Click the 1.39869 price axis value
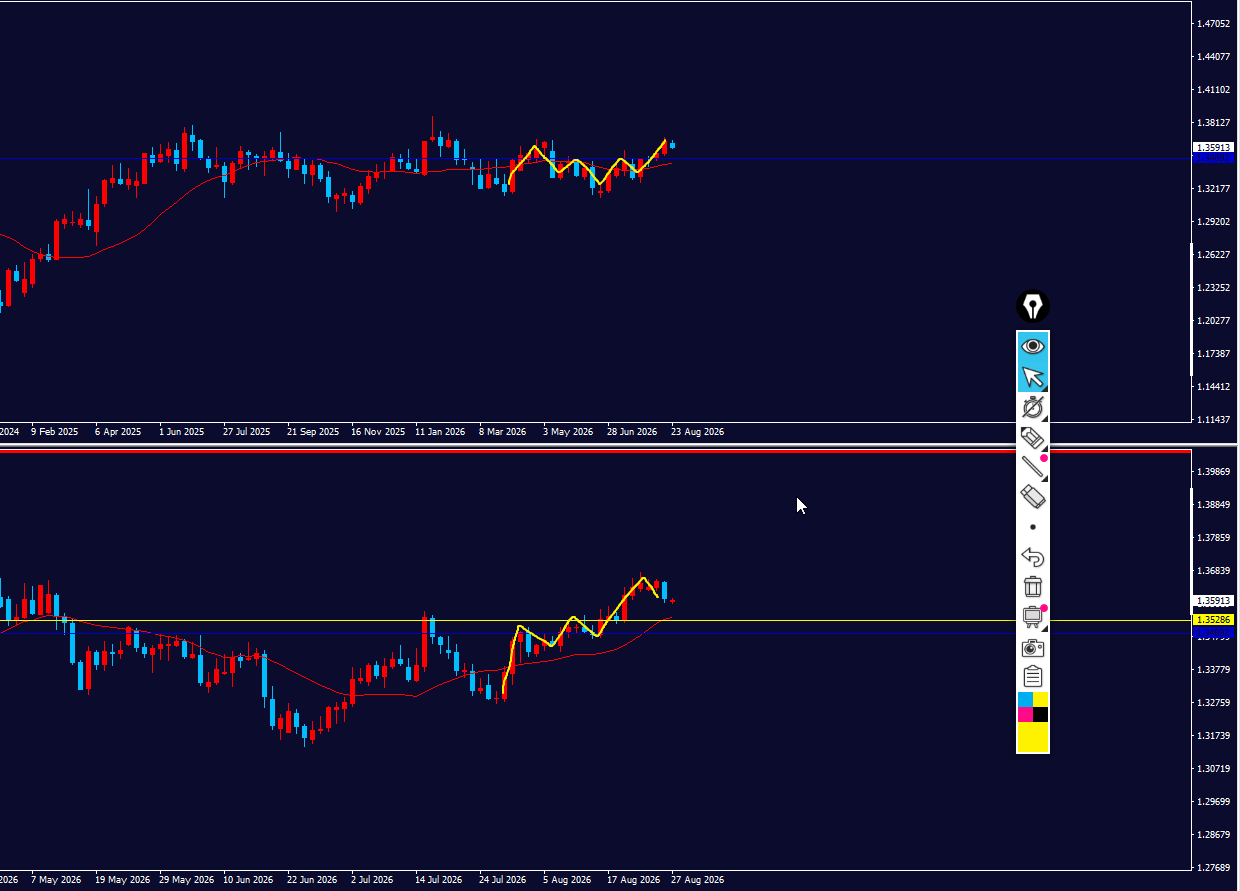 click(1214, 471)
